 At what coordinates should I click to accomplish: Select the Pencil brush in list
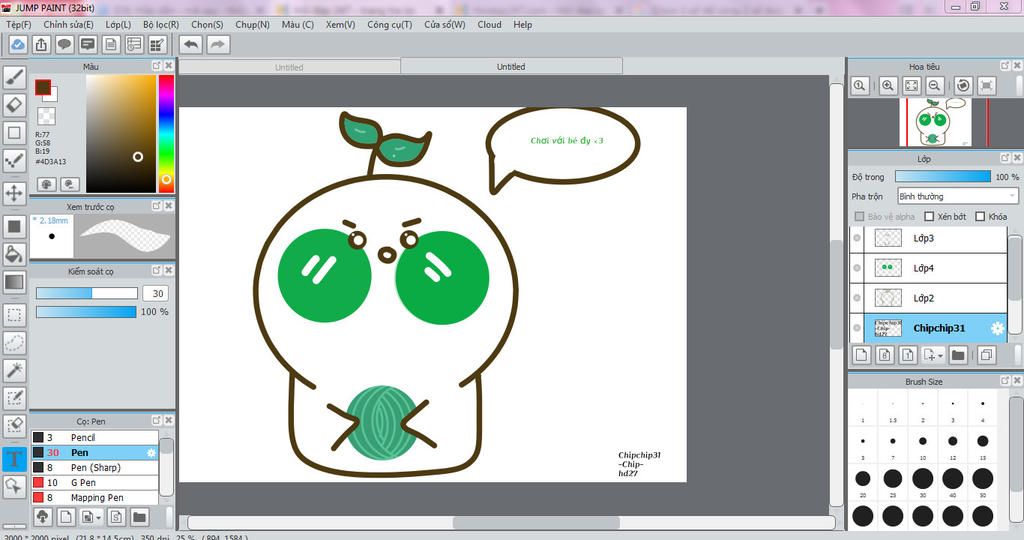95,437
